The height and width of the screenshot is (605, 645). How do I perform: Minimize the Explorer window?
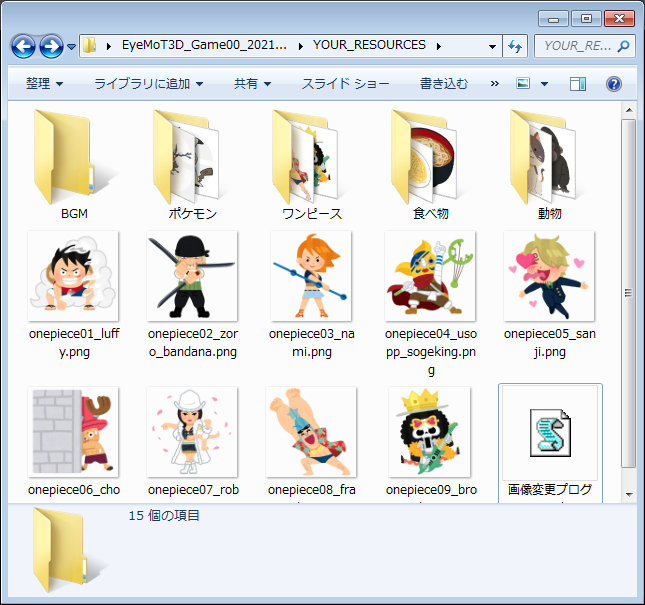tap(553, 19)
